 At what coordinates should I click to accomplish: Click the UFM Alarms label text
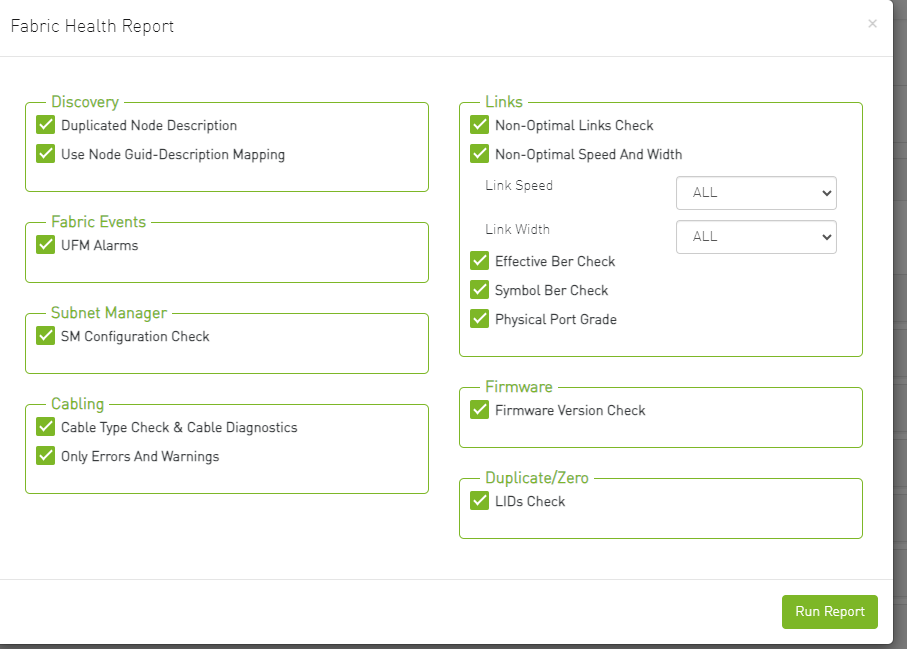click(99, 246)
